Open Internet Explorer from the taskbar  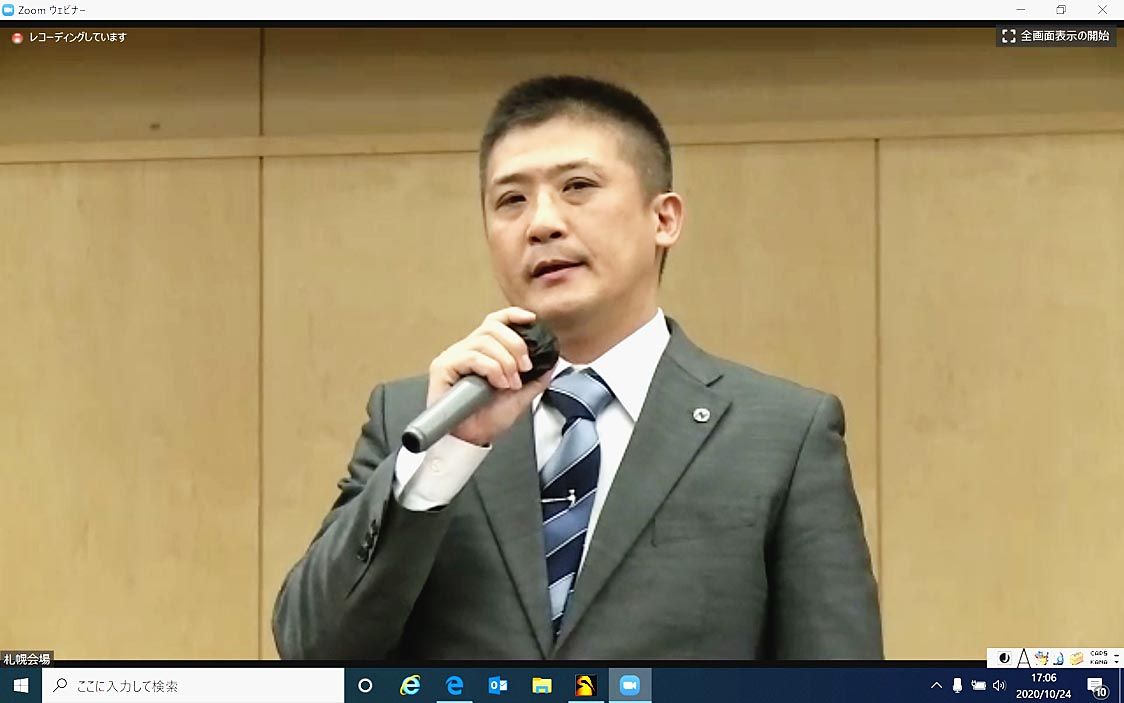point(410,686)
